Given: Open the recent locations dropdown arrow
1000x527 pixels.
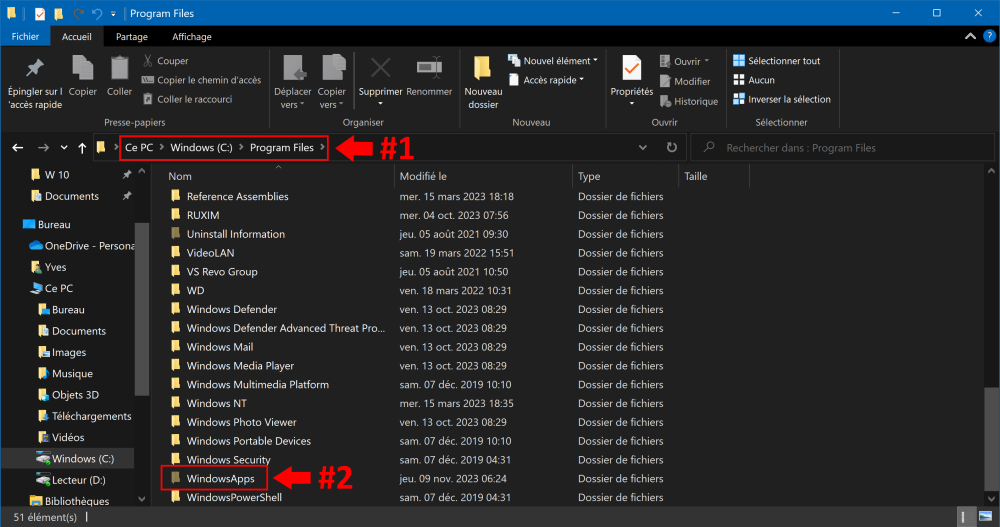Looking at the screenshot, I should 64,147.
